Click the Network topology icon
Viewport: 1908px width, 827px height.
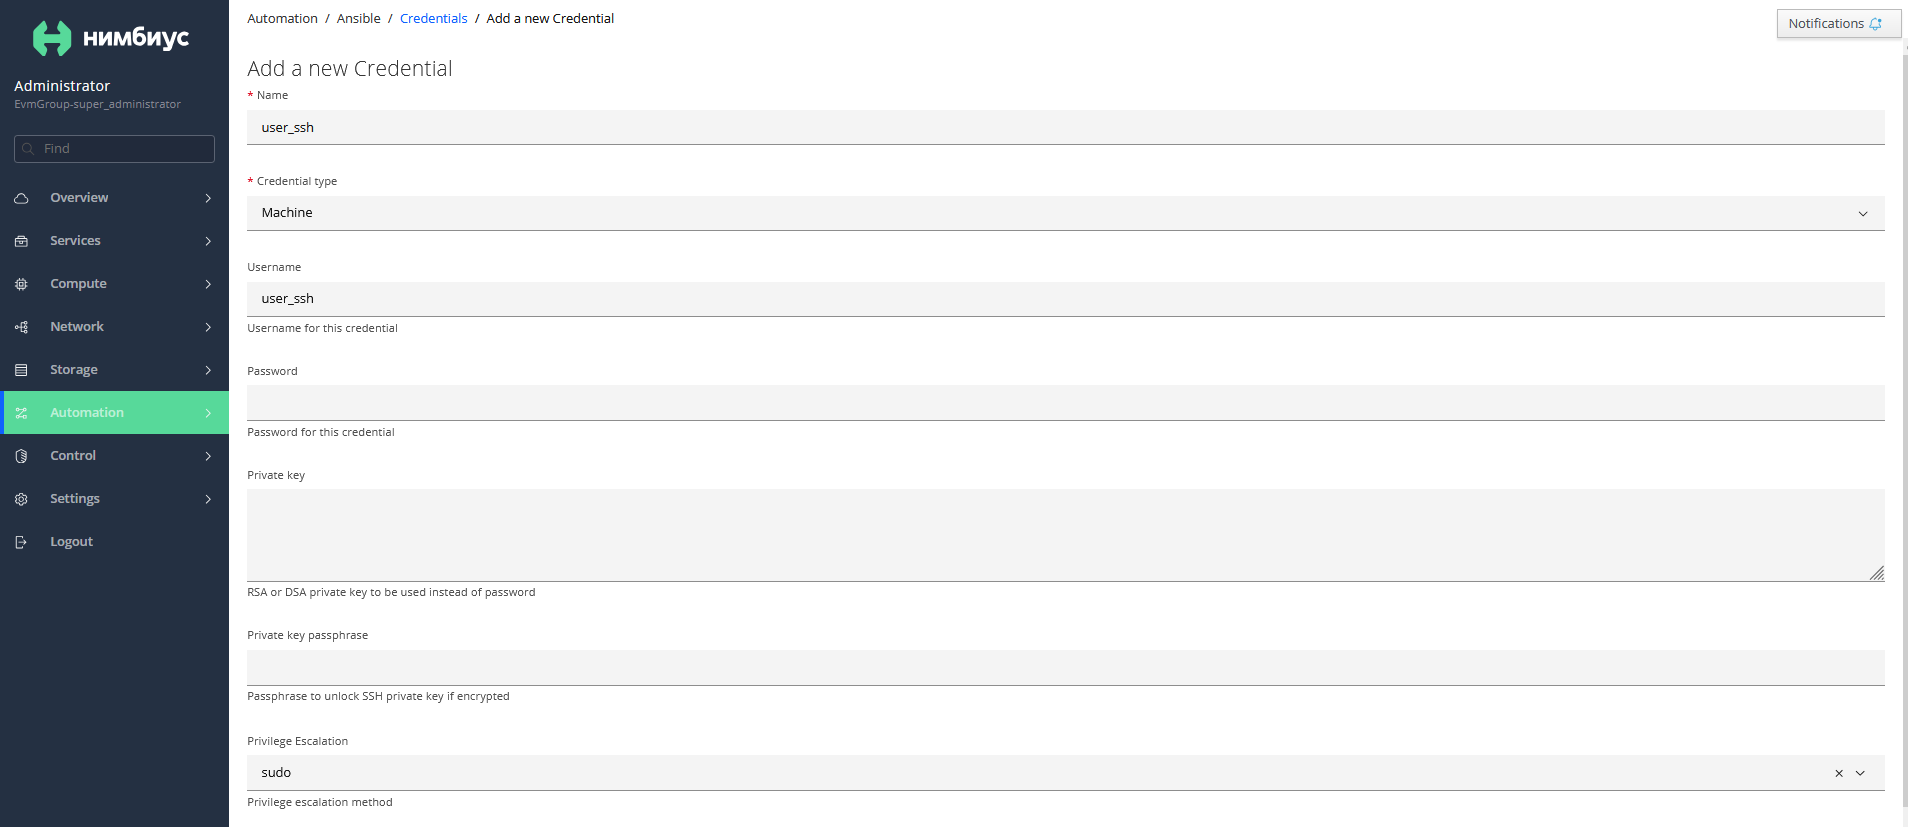(21, 327)
